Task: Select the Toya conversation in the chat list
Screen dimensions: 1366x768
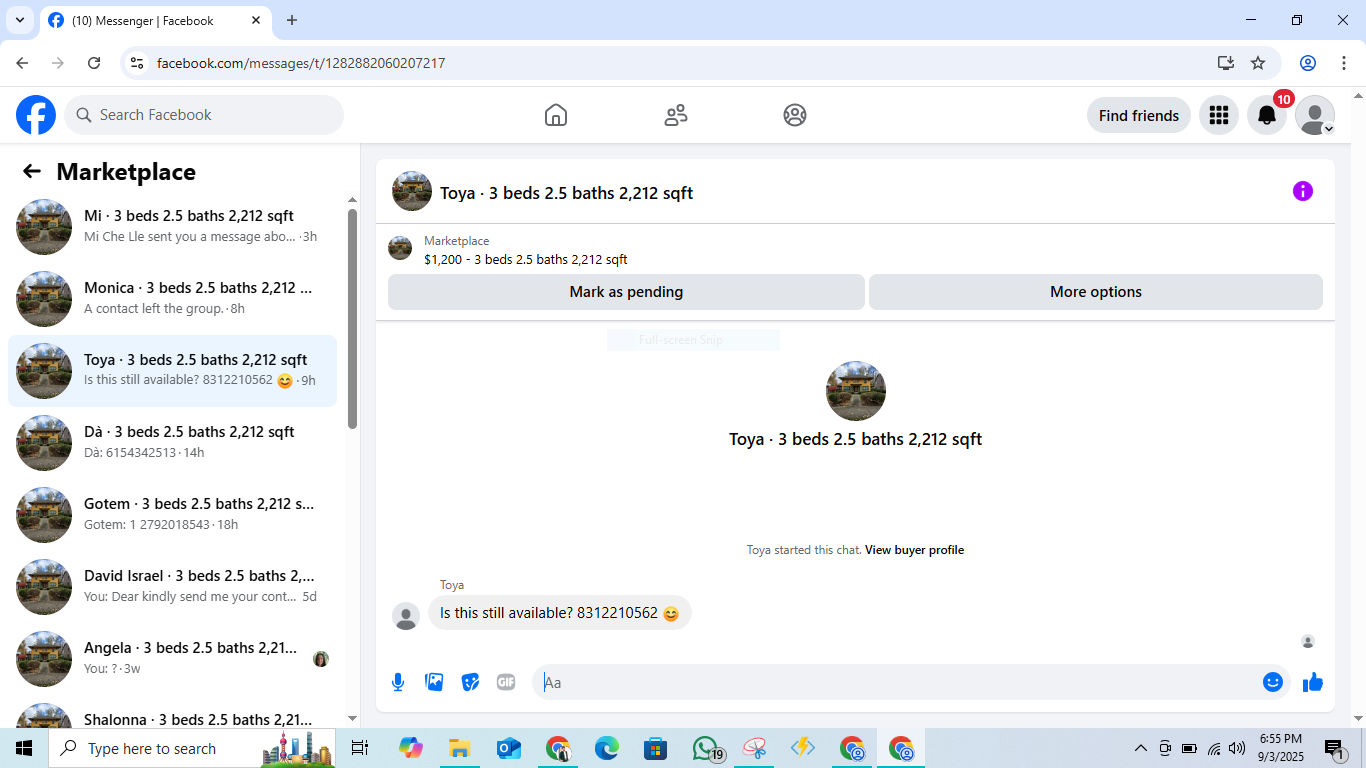Action: 172,371
